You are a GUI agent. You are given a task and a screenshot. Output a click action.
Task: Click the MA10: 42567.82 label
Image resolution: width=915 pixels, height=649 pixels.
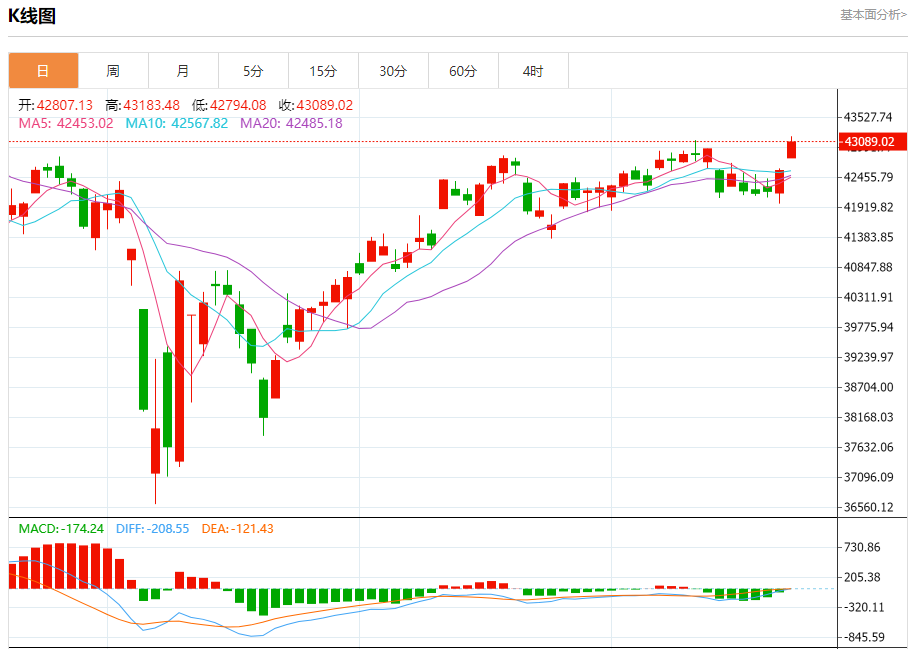(x=177, y=123)
